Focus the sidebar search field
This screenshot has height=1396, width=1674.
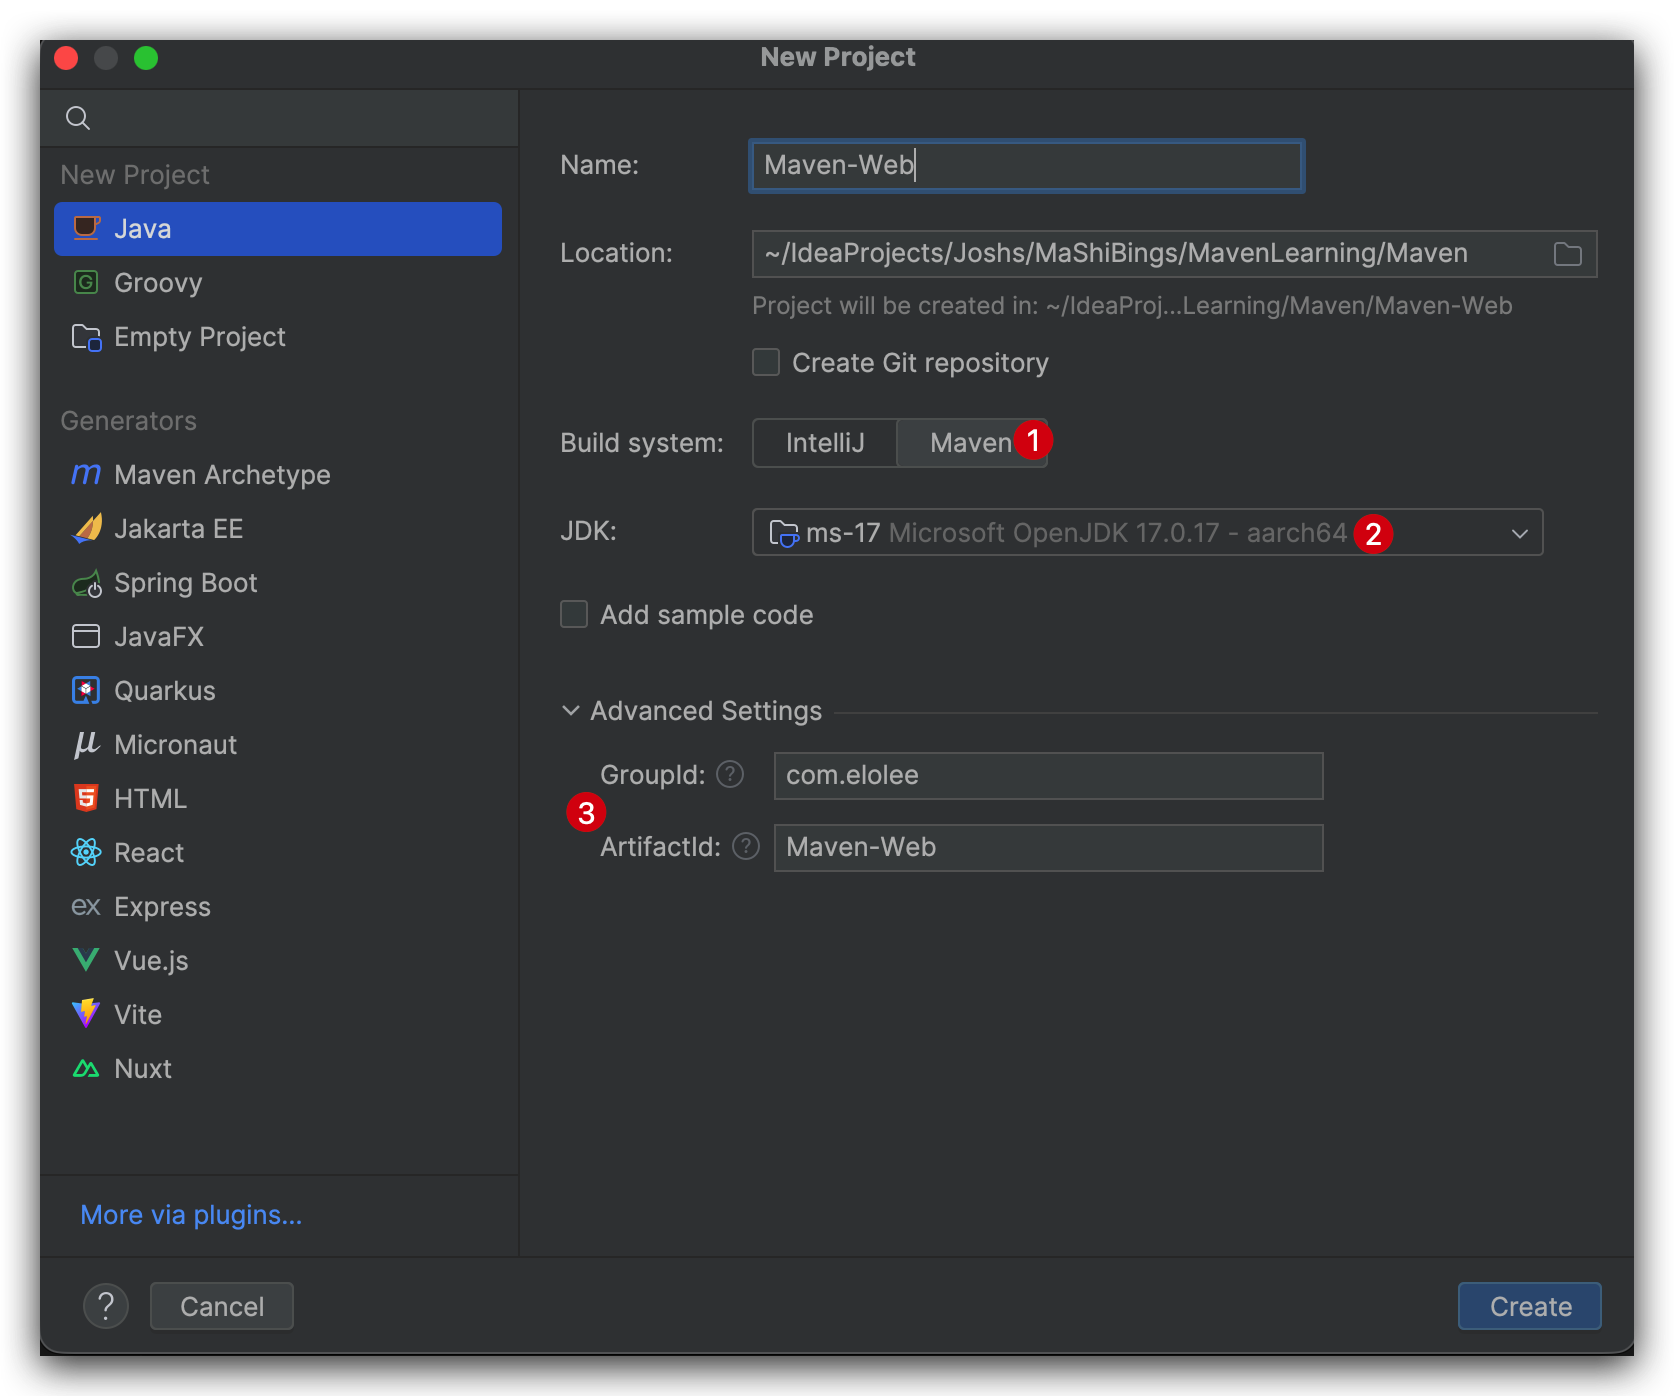279,118
